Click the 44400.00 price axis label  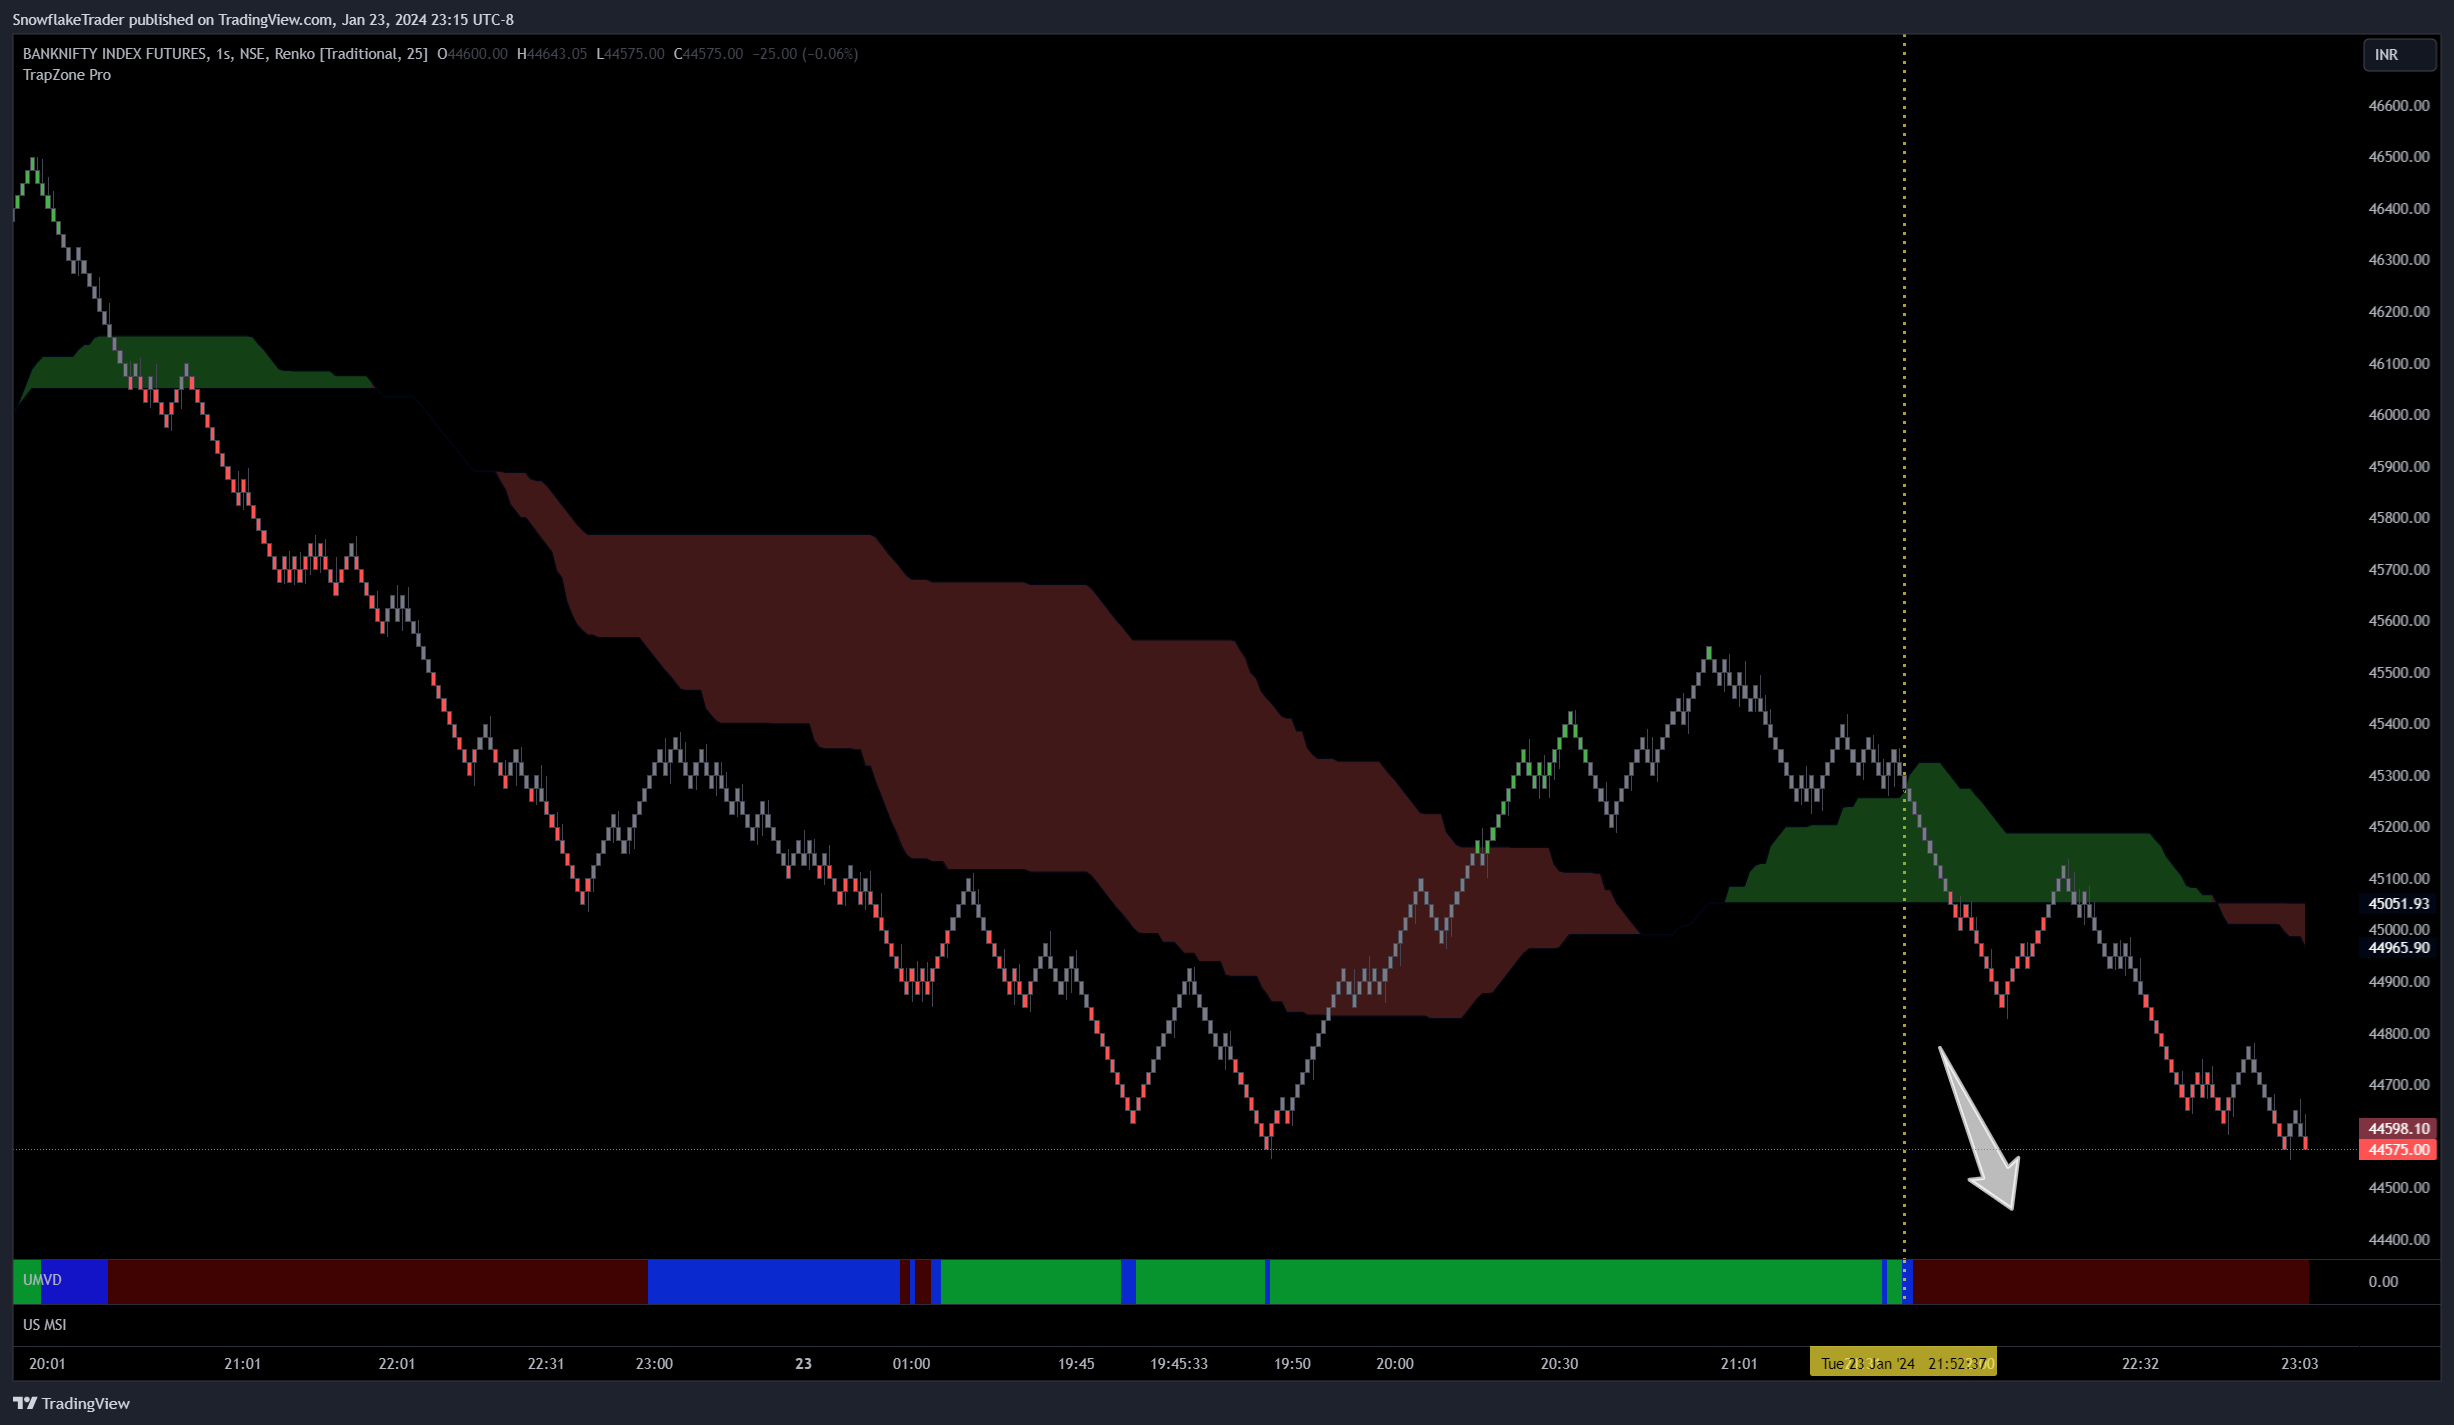tap(2398, 1240)
